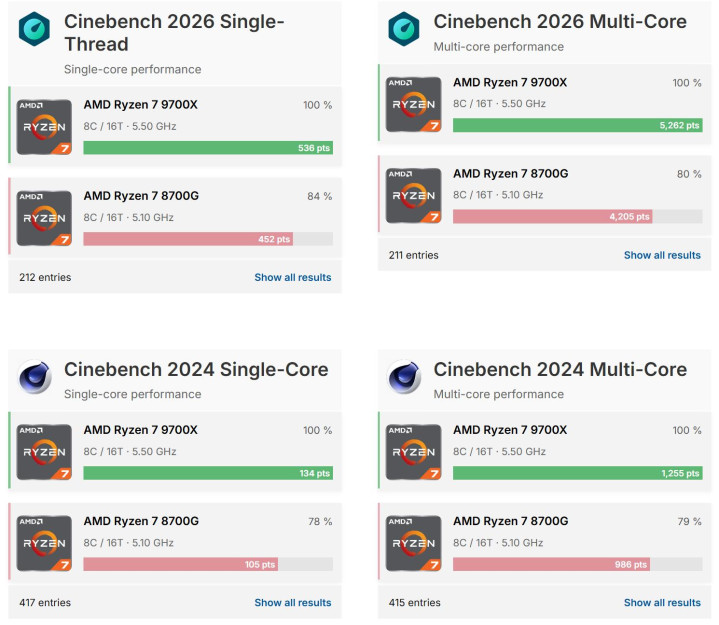Screen dimensions: 719x625
Task: Click the Cinebench 2026 Single-Thread logo icon
Action: pos(35,30)
